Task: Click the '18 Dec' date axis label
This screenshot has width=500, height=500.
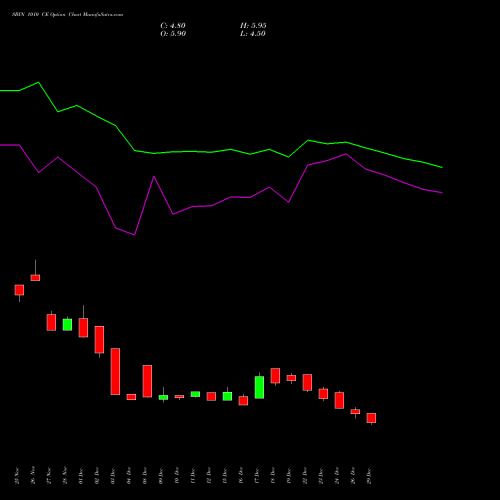Action: pyautogui.click(x=273, y=476)
